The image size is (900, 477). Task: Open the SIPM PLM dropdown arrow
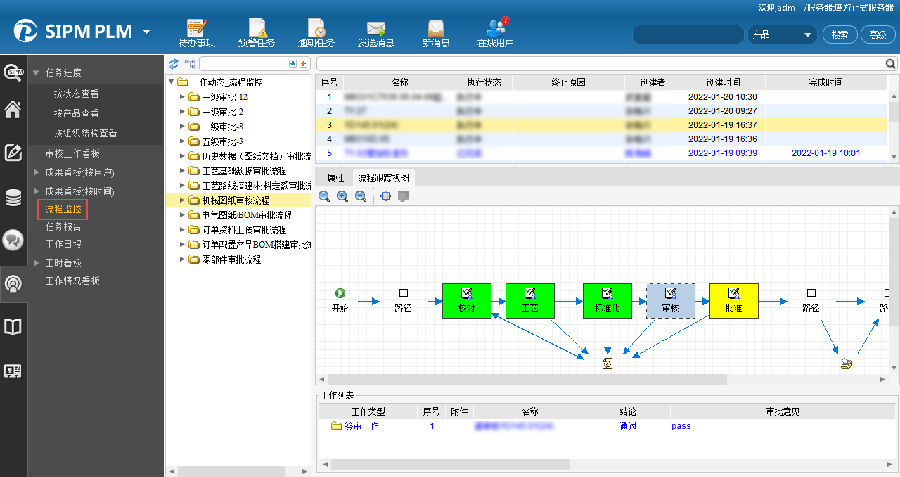click(147, 32)
